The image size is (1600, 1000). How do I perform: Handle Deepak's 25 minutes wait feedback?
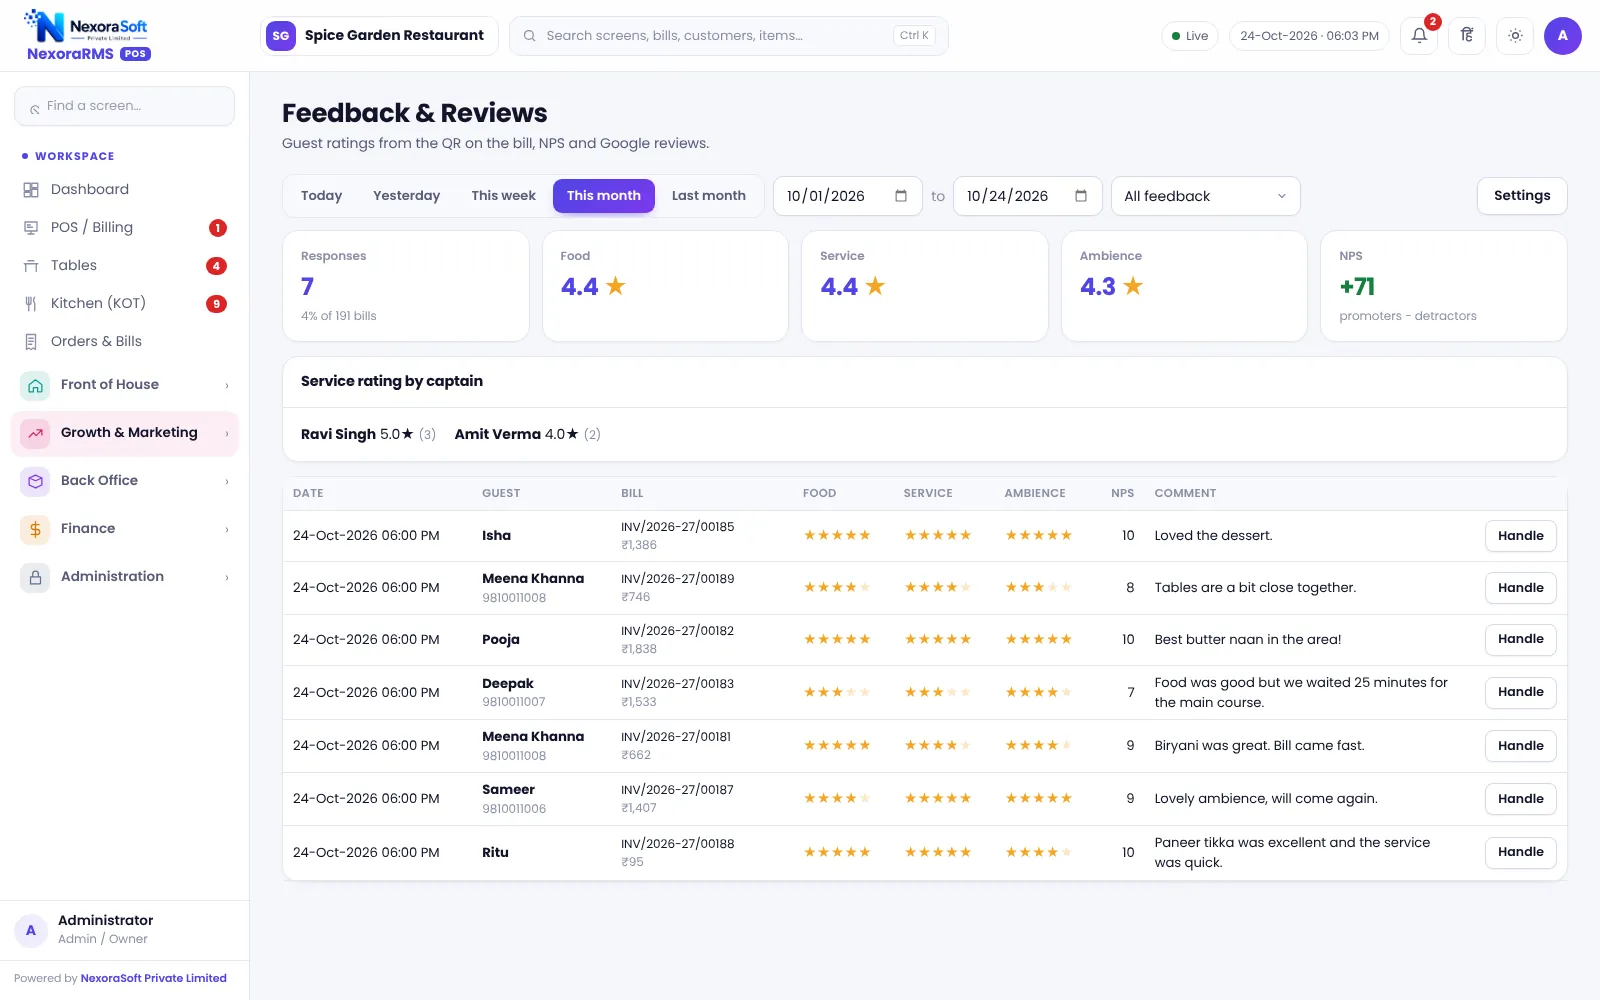(1521, 692)
